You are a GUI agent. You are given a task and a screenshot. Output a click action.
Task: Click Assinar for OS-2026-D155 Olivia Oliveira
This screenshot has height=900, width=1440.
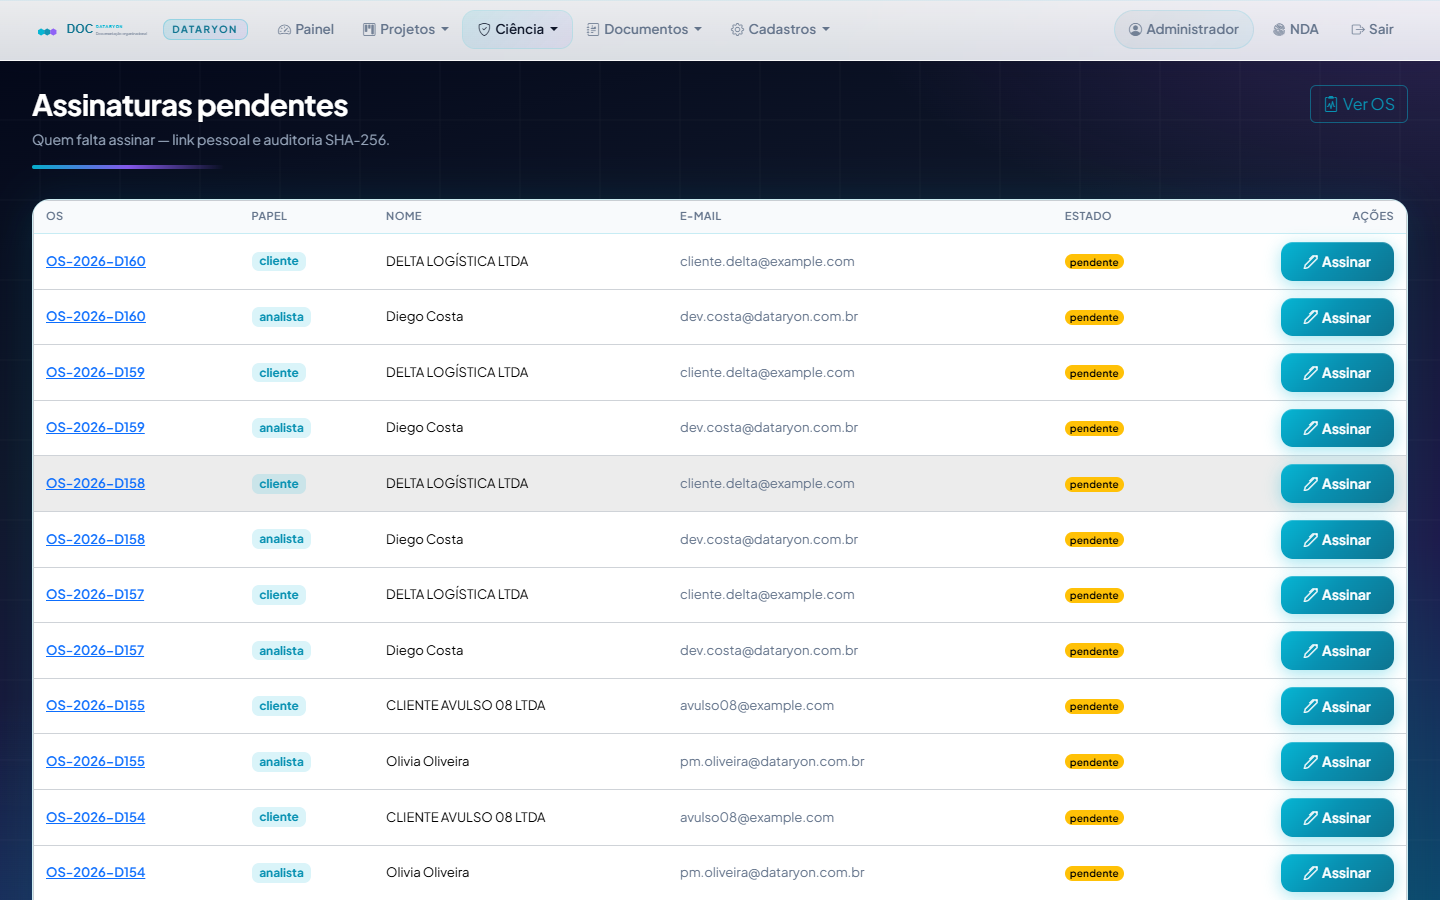[1337, 762]
